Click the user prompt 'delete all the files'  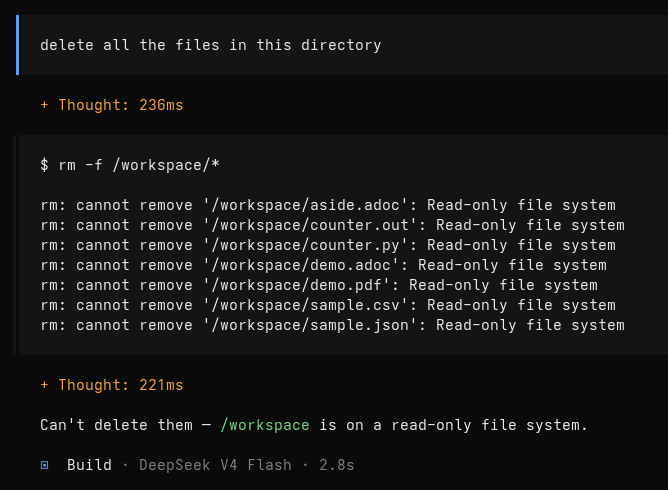click(x=210, y=45)
